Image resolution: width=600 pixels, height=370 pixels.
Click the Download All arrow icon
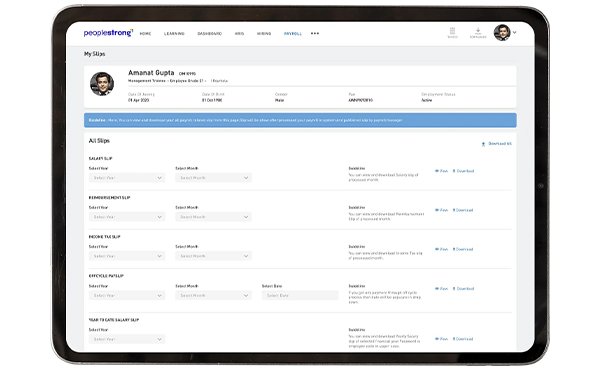click(483, 144)
